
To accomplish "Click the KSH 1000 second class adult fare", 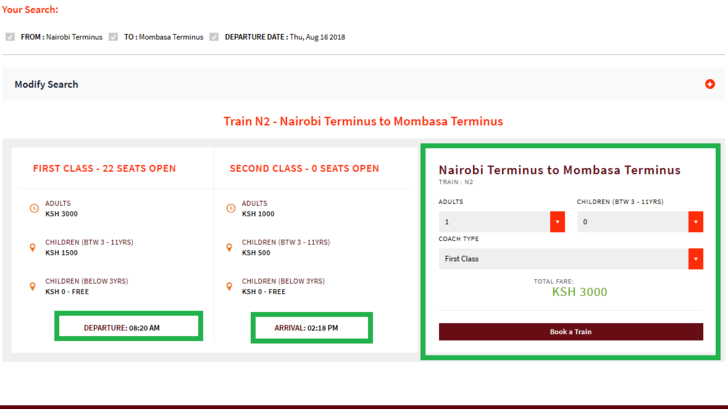I will 258,214.
